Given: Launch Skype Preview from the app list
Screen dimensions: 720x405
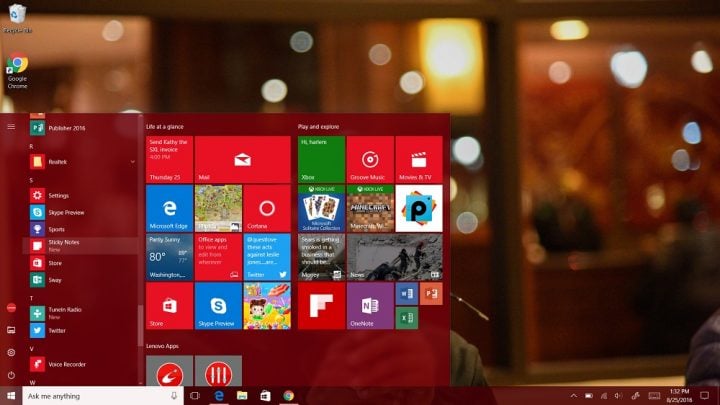Looking at the screenshot, I should tap(80, 212).
